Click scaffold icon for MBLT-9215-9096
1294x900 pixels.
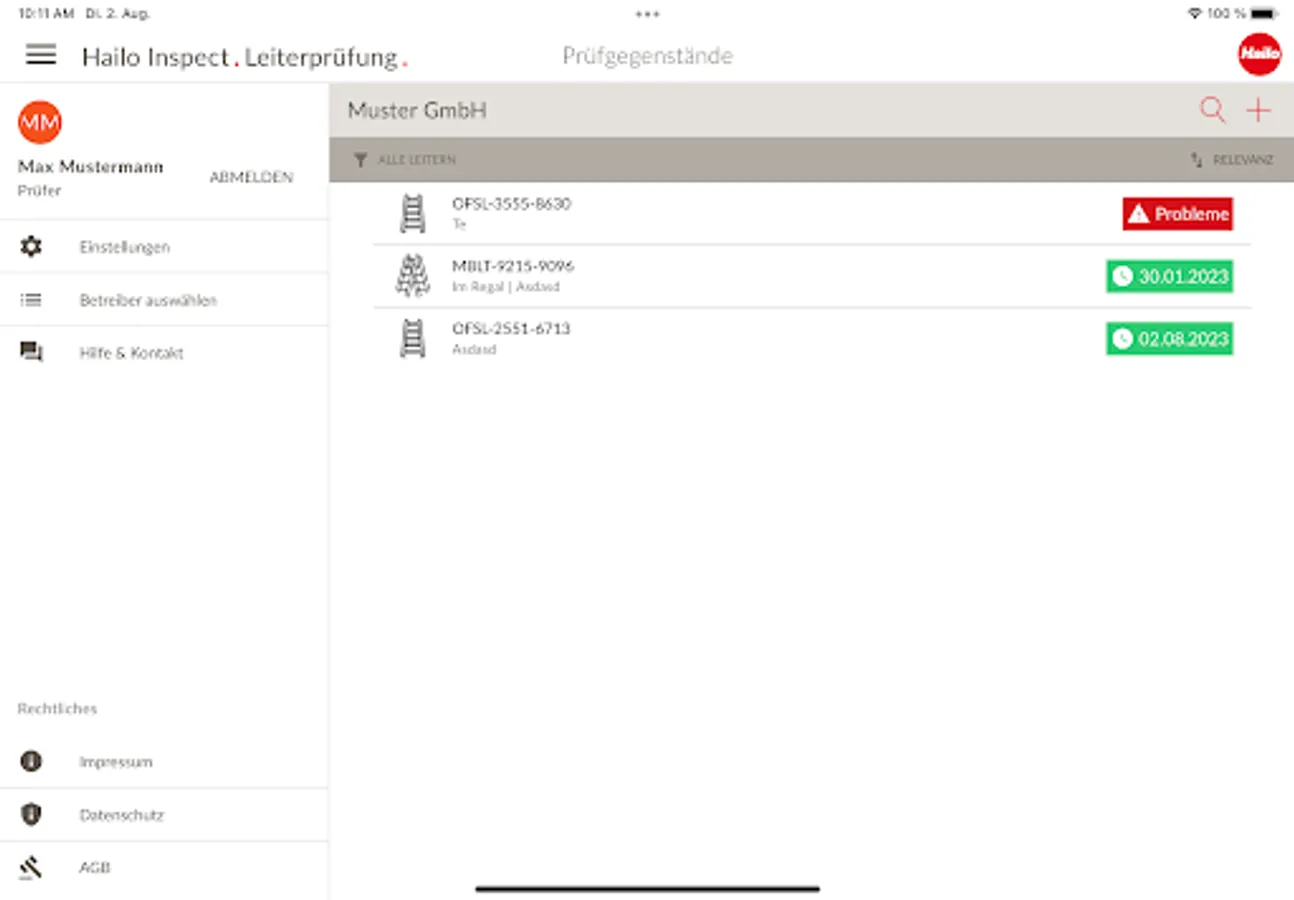pos(413,276)
